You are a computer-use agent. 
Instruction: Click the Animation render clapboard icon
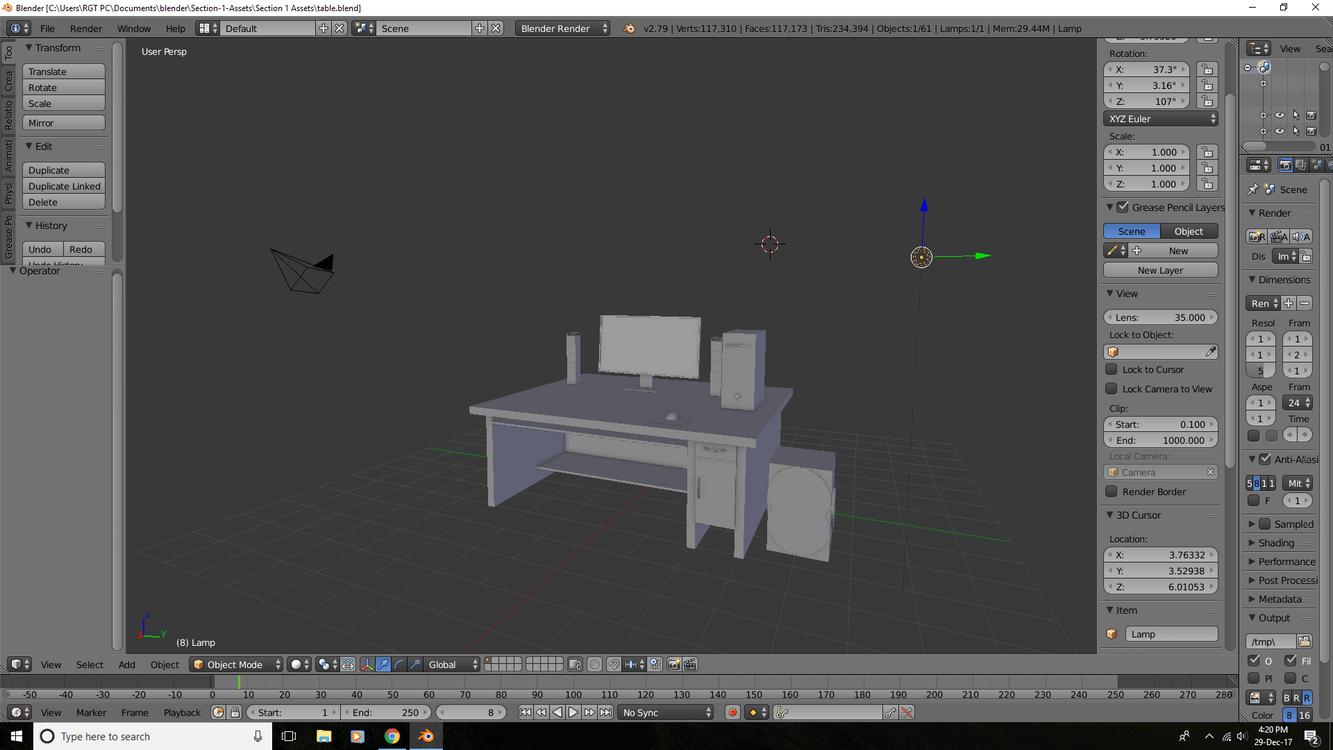pos(1281,236)
